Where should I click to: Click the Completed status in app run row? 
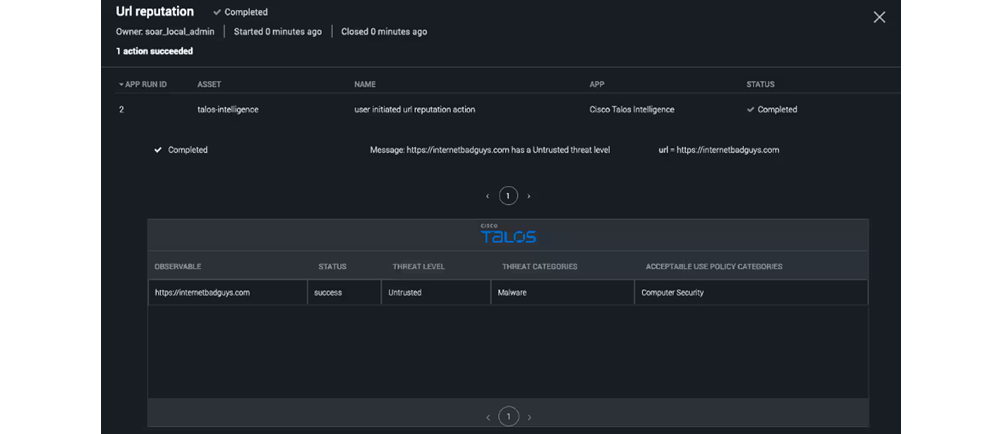[x=772, y=110]
